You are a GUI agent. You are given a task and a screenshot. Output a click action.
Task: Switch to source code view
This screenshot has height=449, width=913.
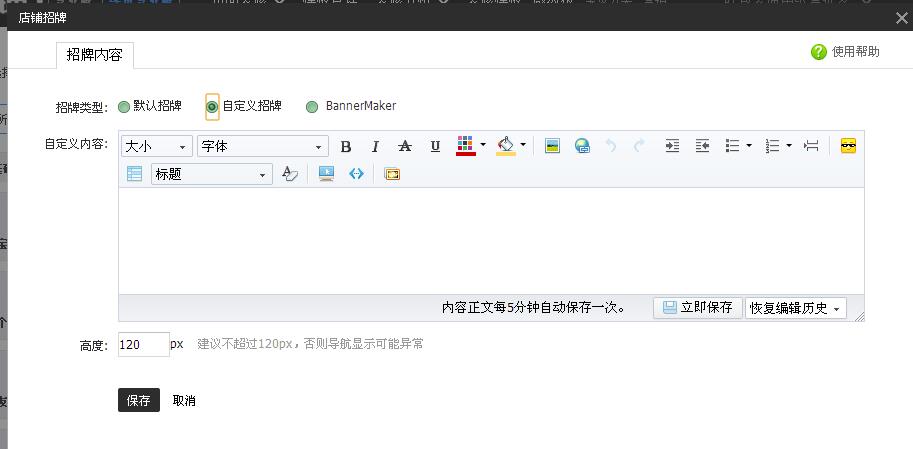point(356,174)
